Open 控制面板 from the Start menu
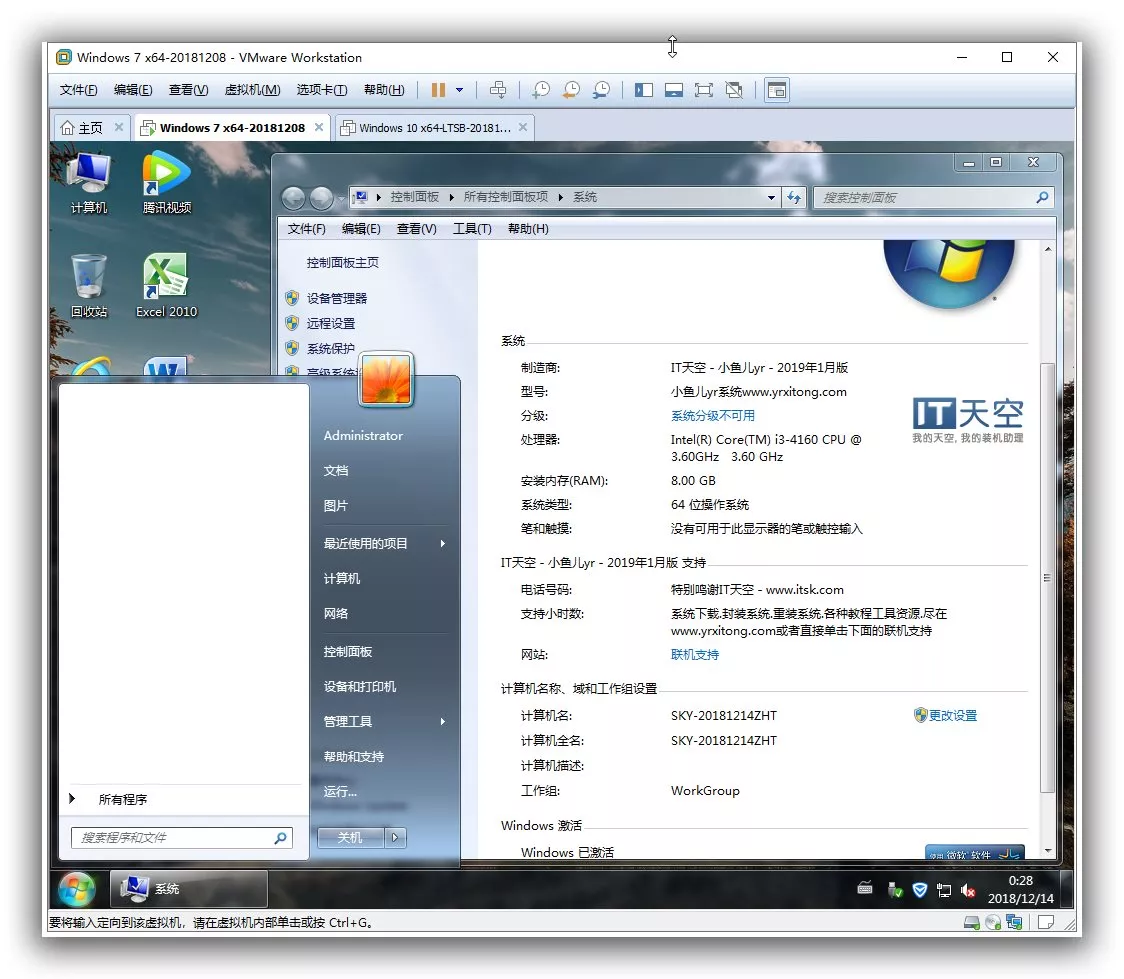 348,651
